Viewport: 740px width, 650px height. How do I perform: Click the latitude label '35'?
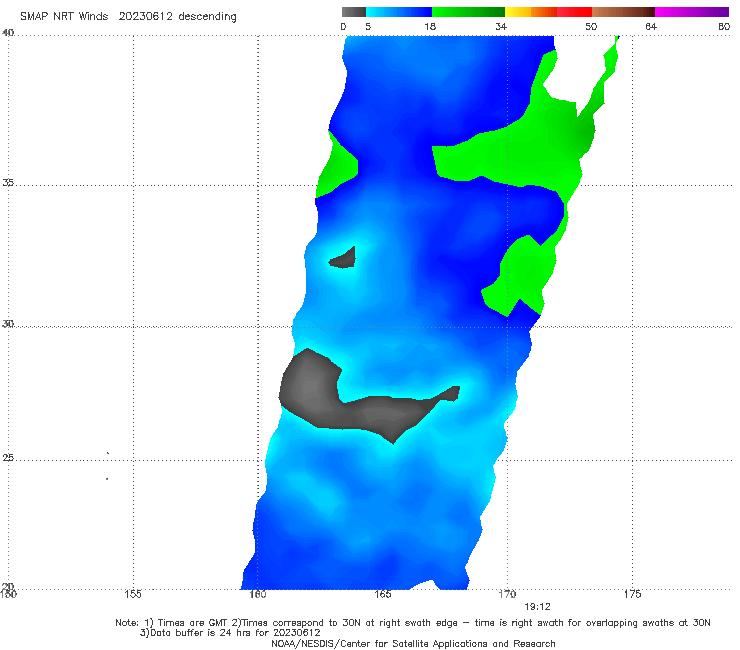[x=8, y=182]
